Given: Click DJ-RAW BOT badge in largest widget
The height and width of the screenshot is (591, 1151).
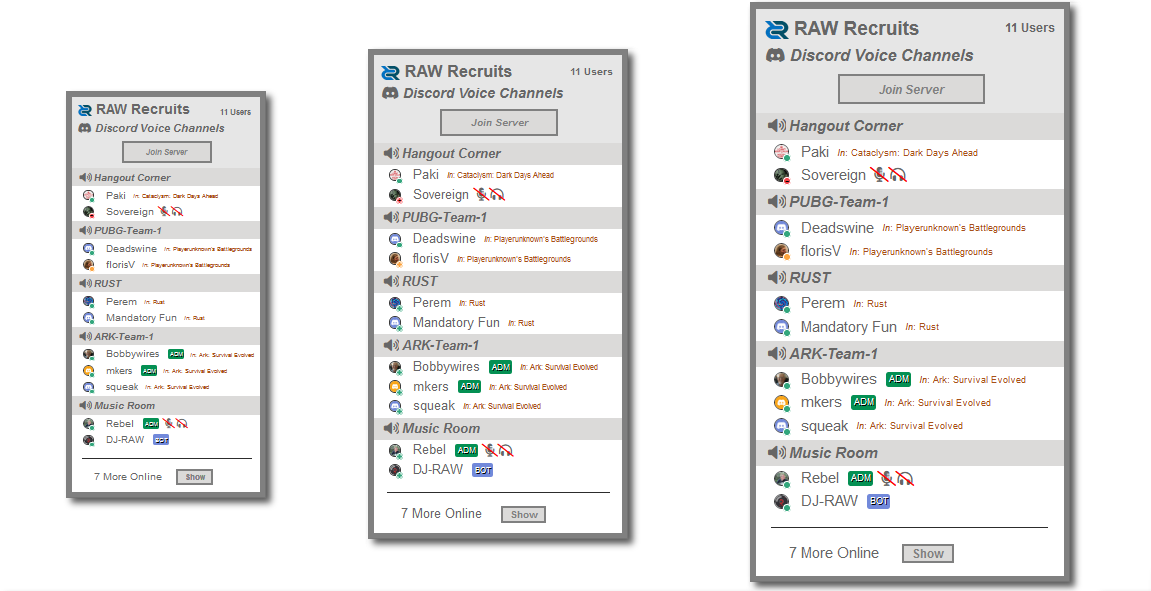Looking at the screenshot, I should click(879, 501).
